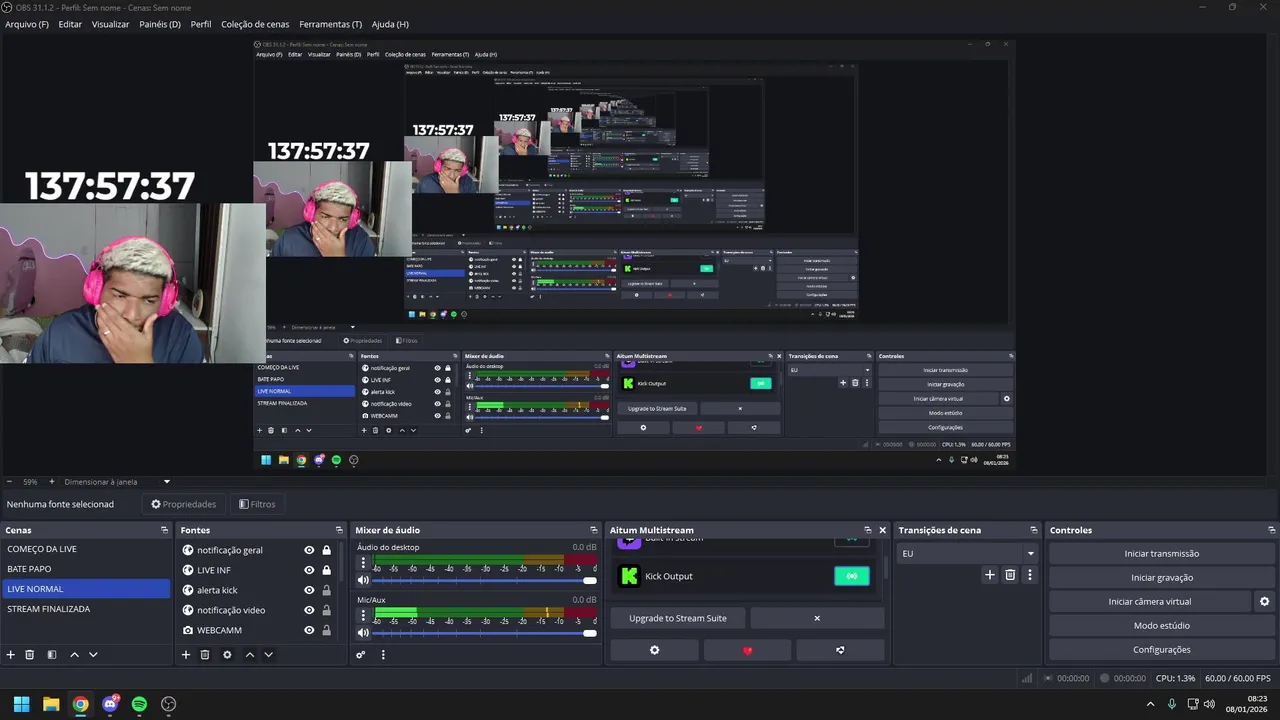Screen dimensions: 1280x720
Task: Mute Áudio do desktop speaker
Action: coord(363,580)
